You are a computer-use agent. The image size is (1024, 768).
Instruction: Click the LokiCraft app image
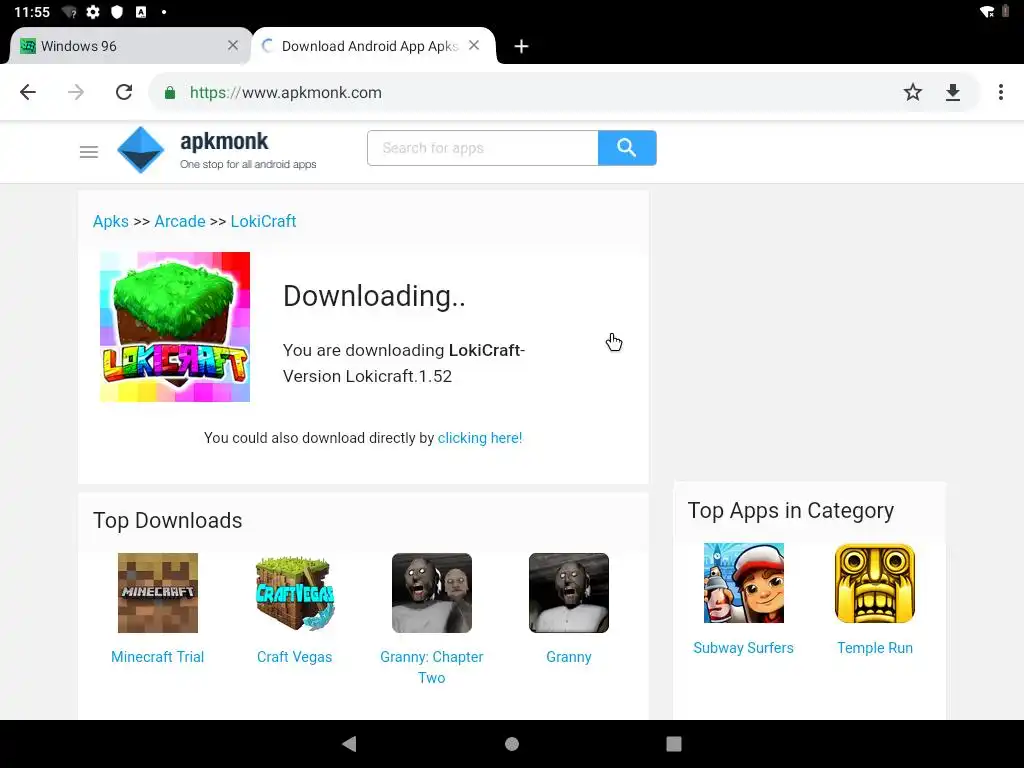(x=175, y=327)
